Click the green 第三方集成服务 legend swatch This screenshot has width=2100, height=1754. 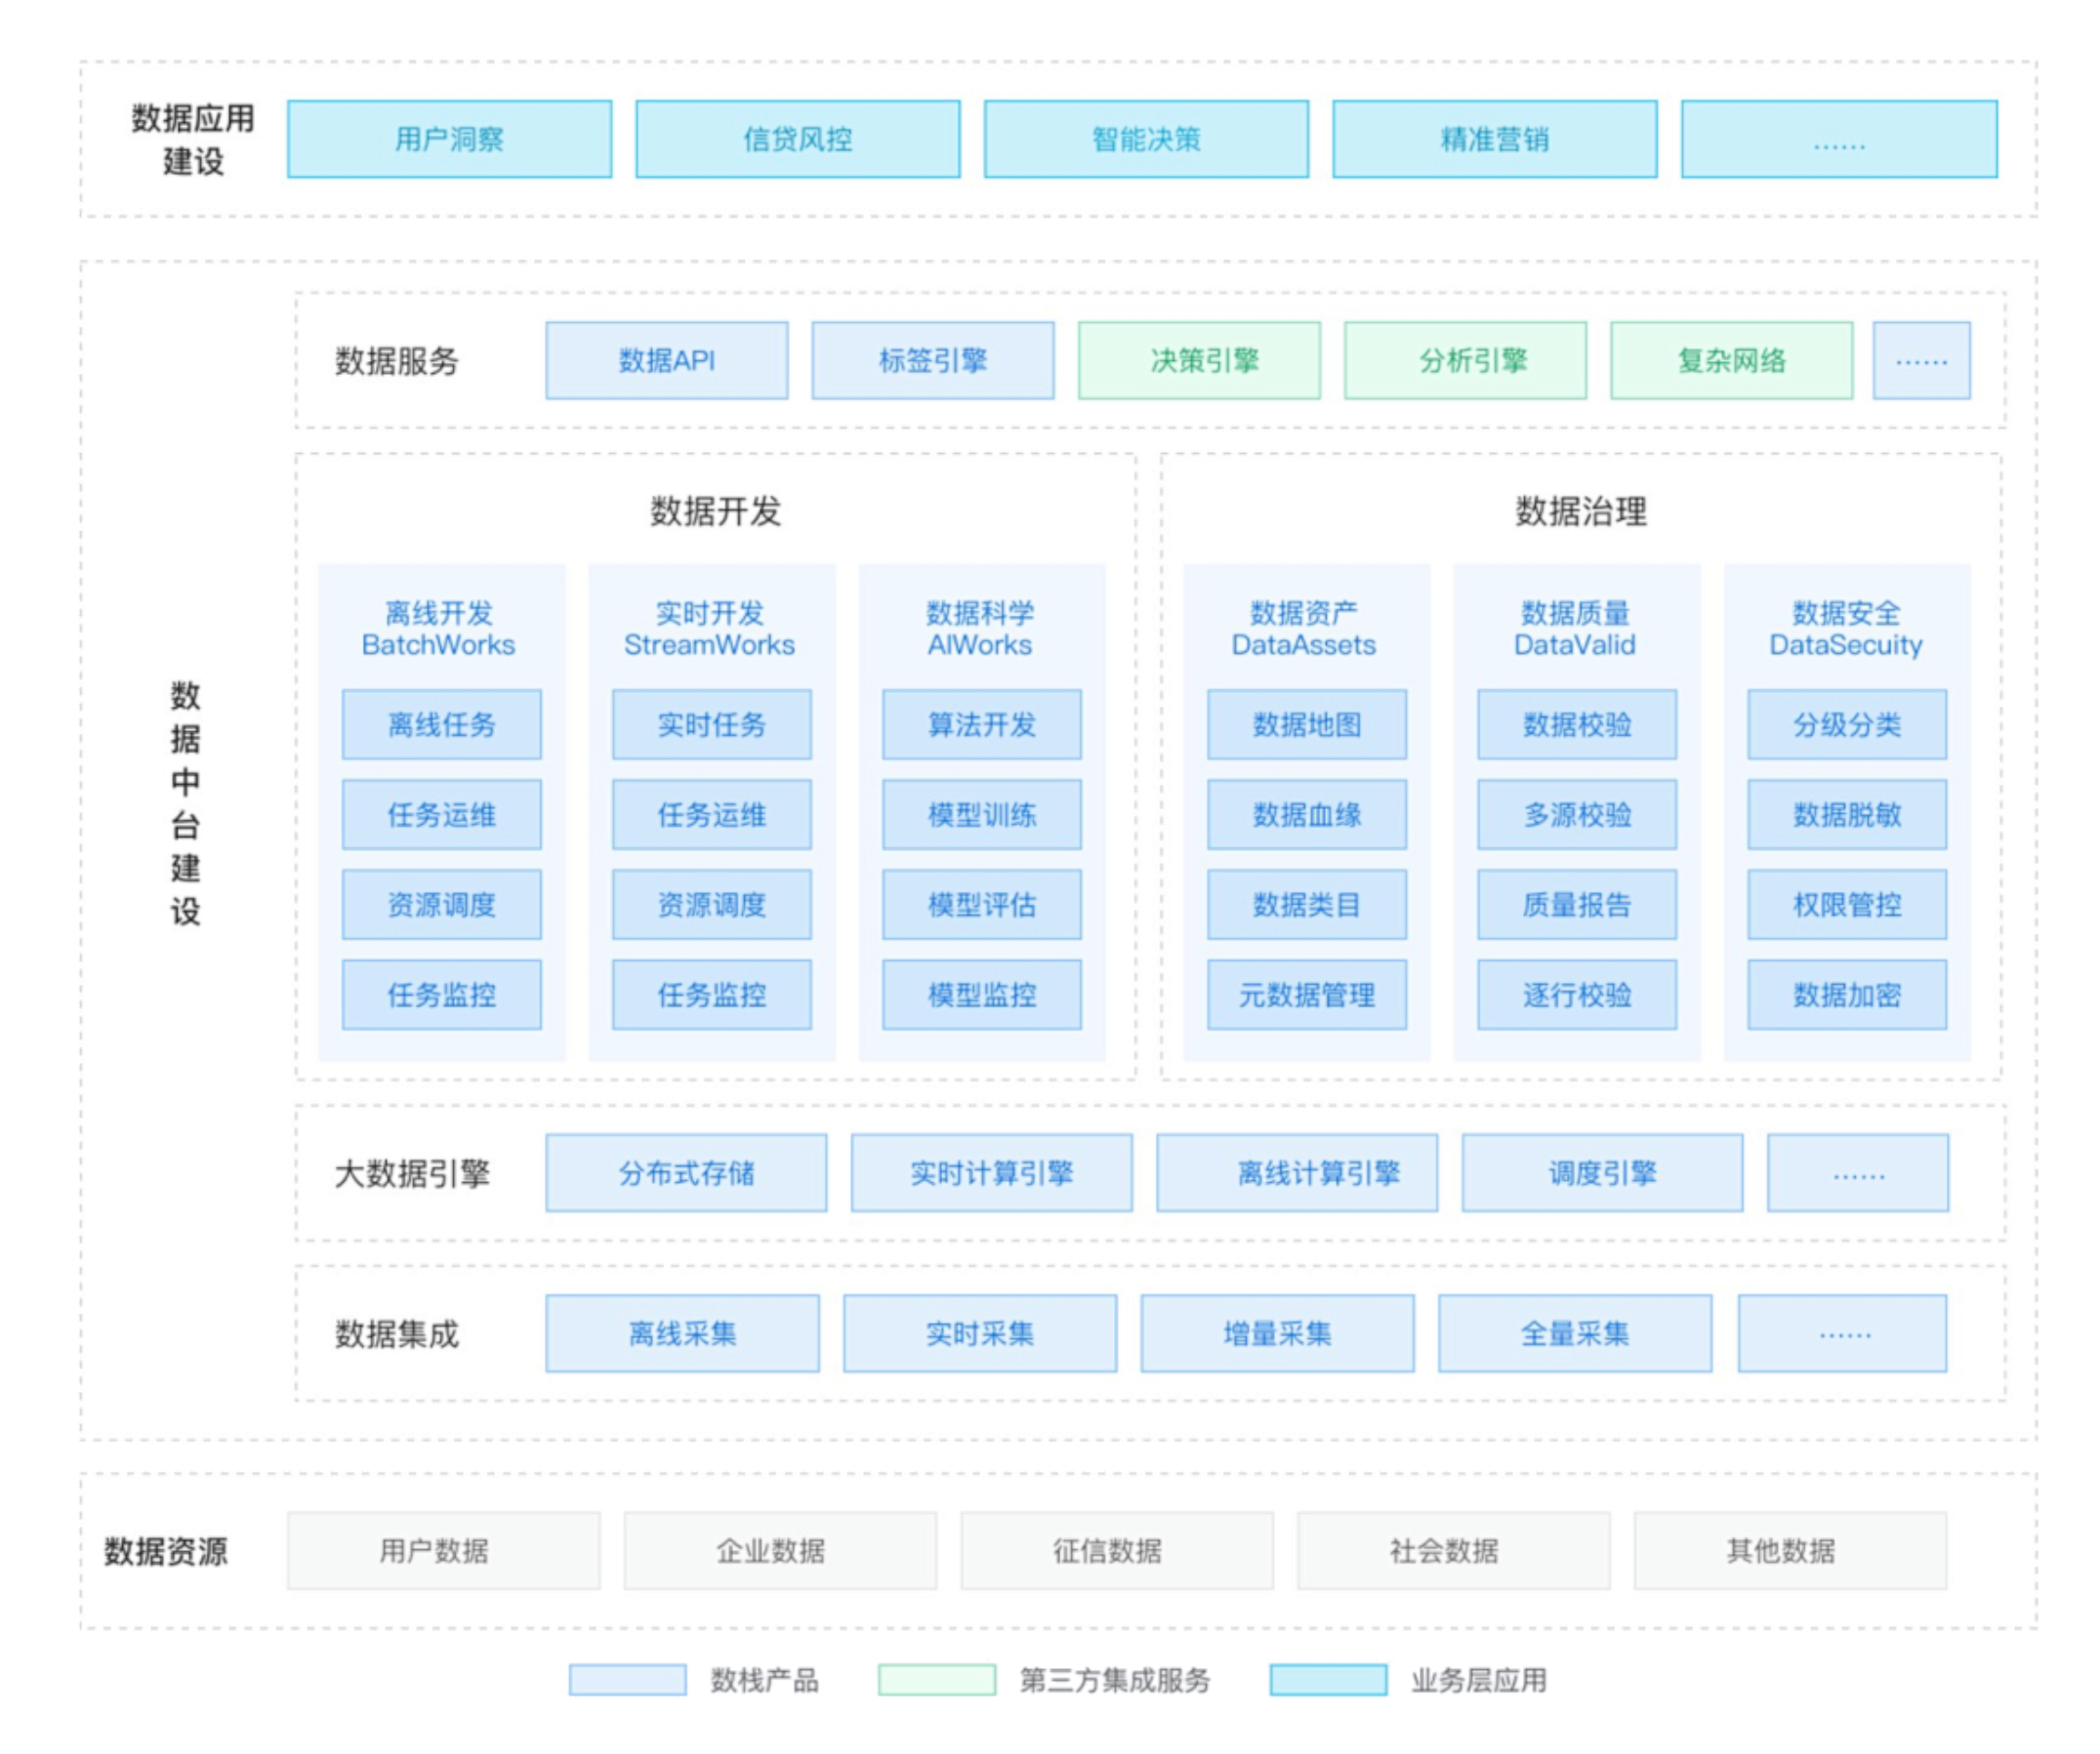coord(936,1680)
